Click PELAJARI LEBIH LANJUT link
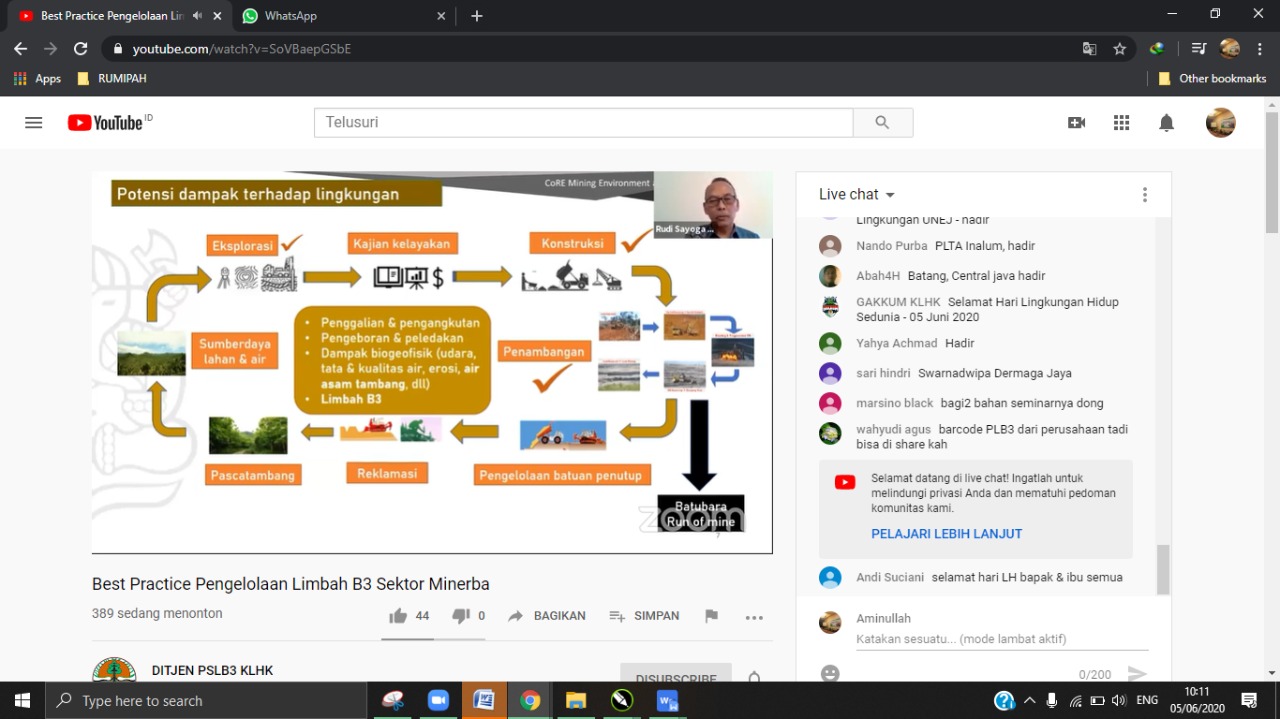The image size is (1280, 719). click(946, 534)
